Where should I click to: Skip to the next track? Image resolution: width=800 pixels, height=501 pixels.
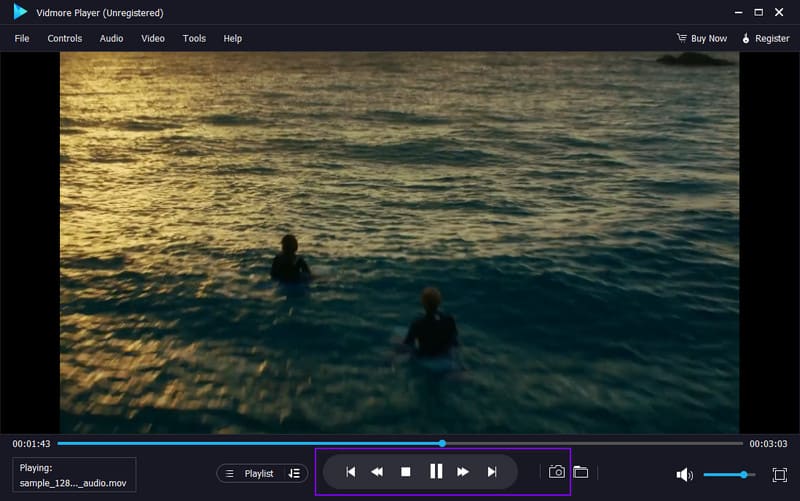[x=491, y=472]
